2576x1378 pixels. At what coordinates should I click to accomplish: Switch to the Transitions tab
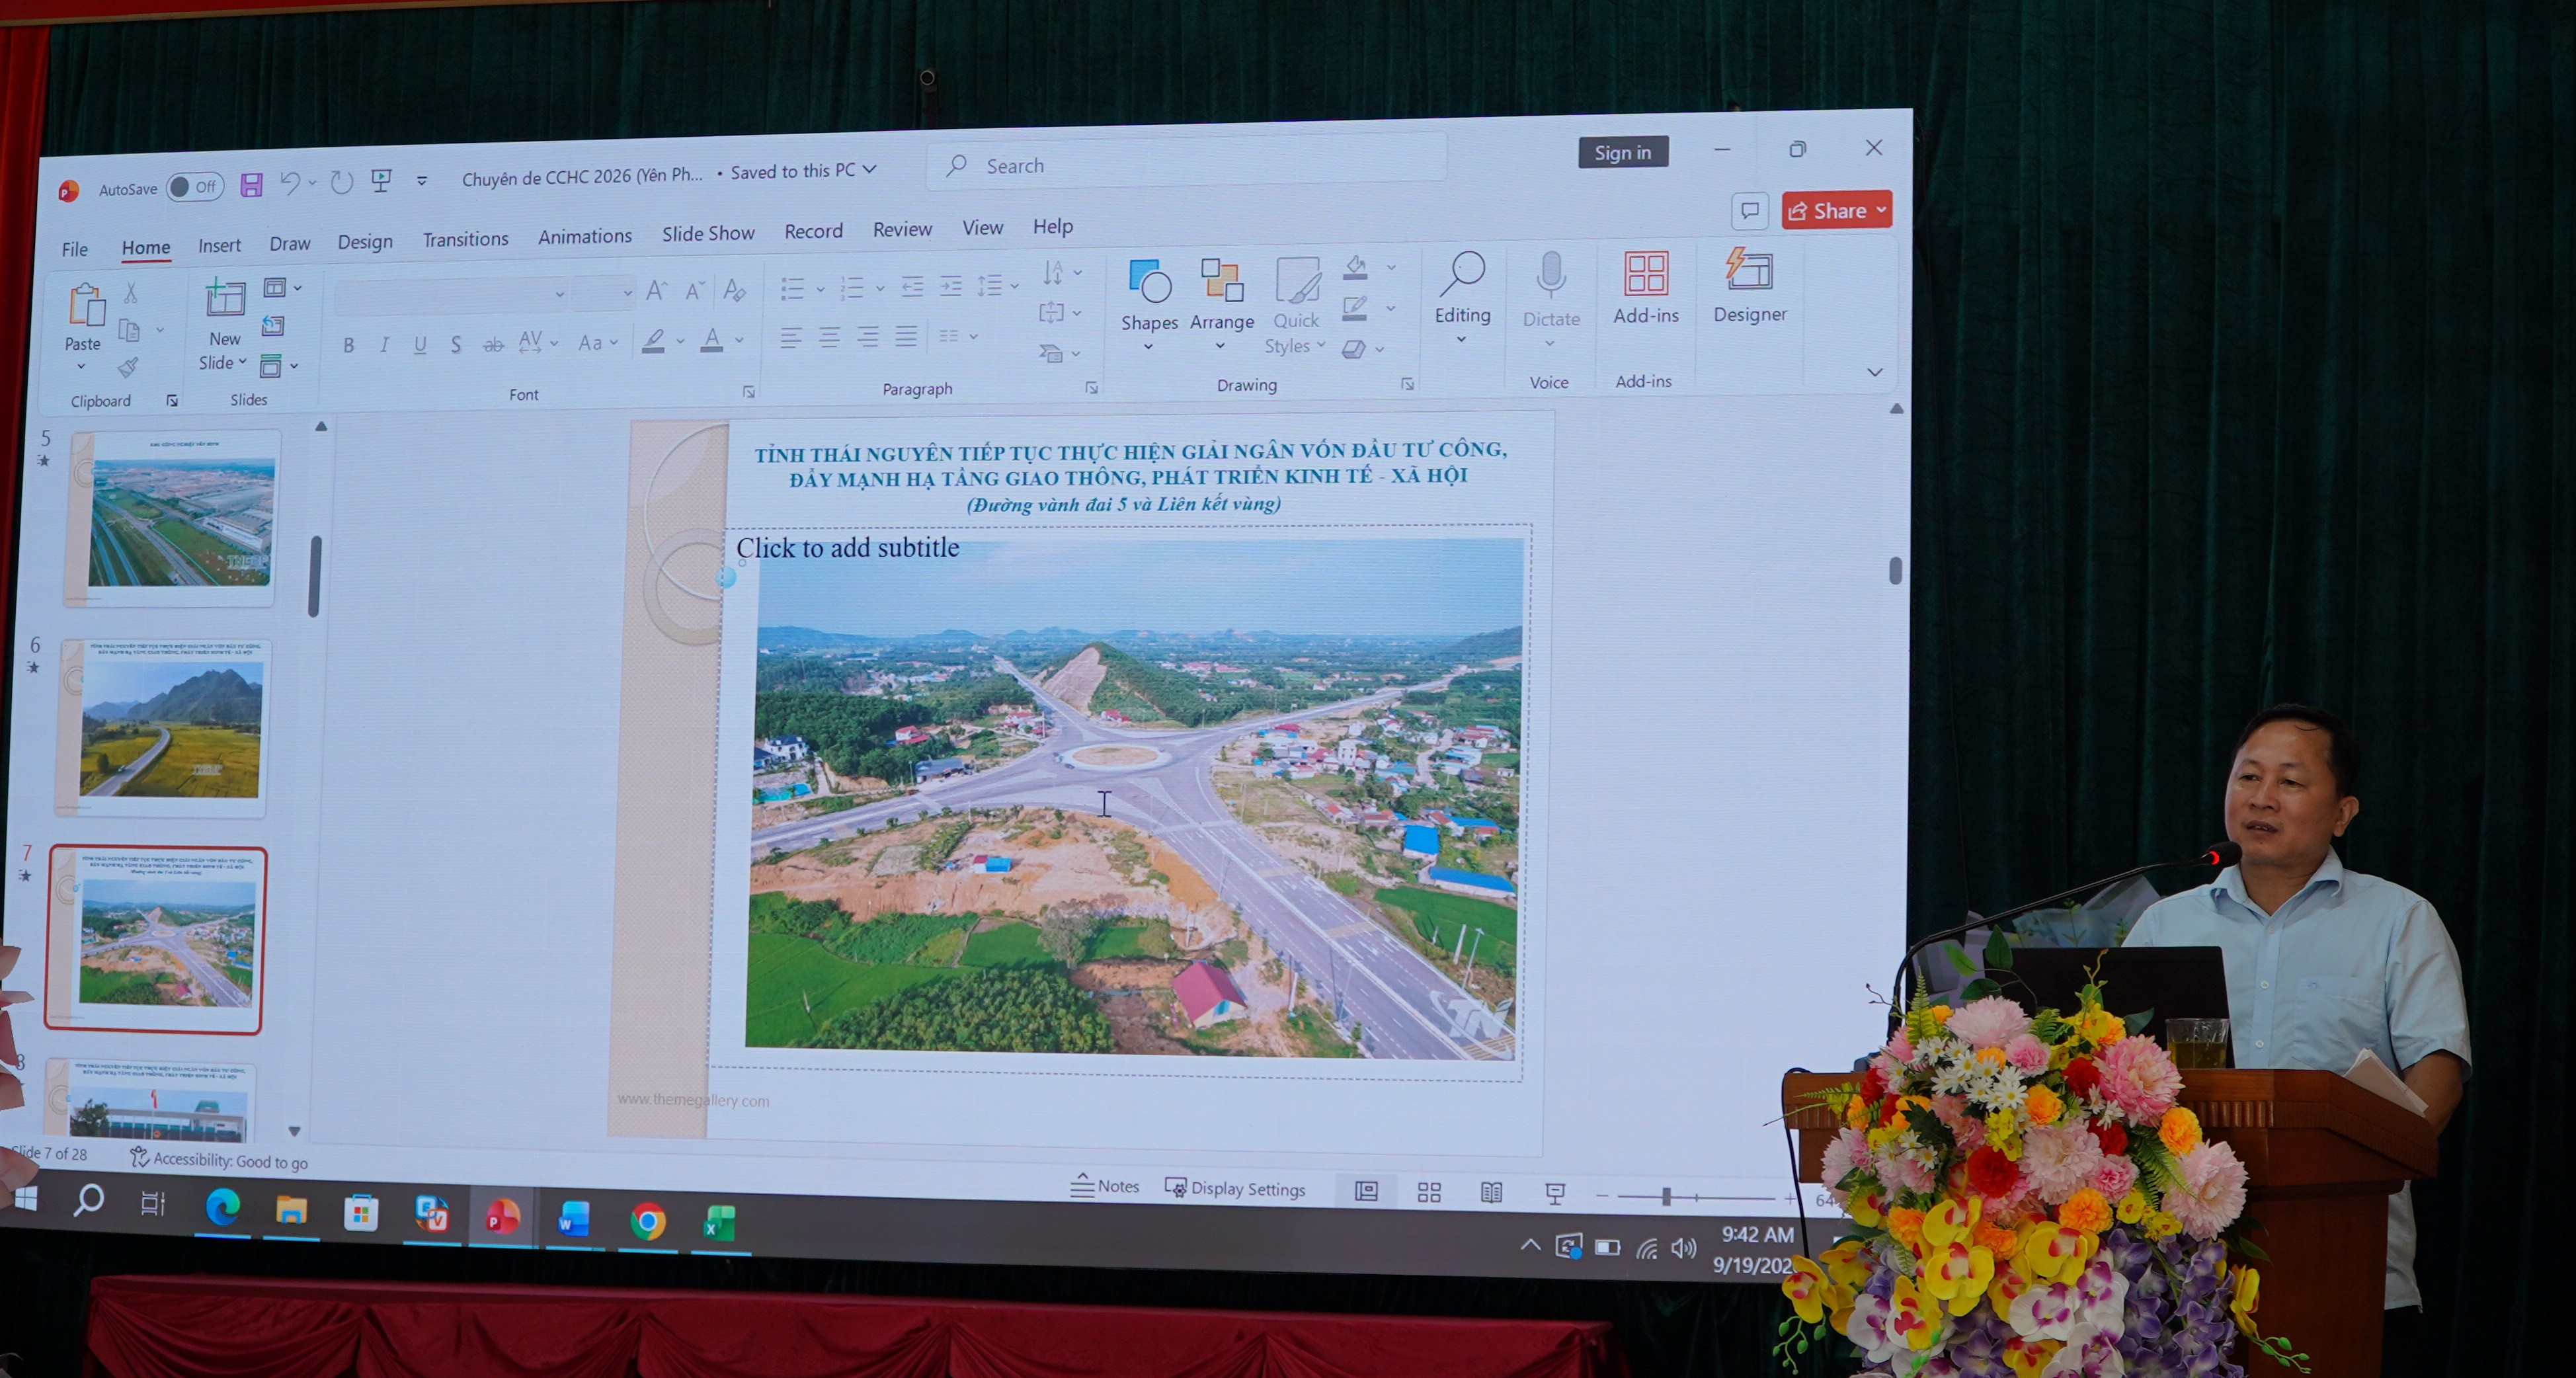[465, 239]
